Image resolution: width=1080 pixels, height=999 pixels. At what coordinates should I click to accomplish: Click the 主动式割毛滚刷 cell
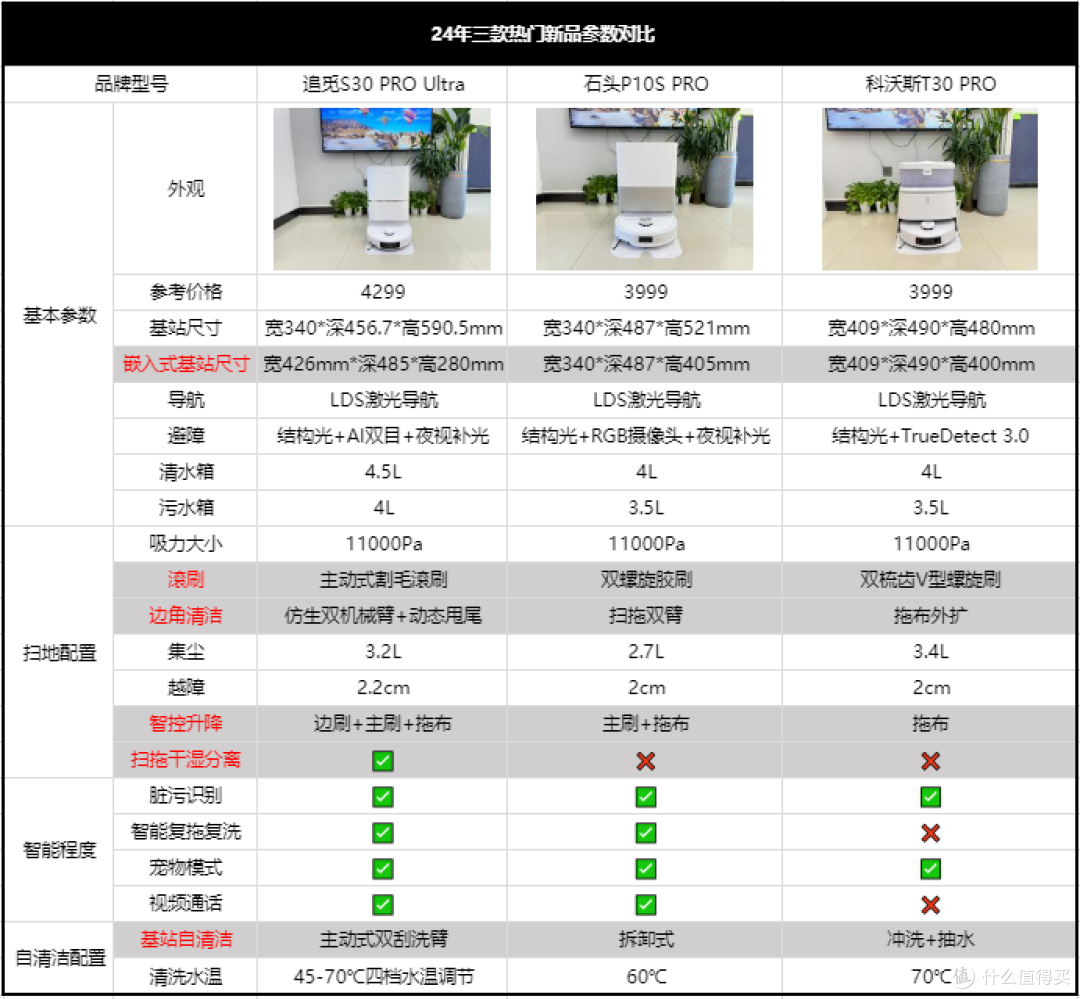pyautogui.click(x=383, y=579)
